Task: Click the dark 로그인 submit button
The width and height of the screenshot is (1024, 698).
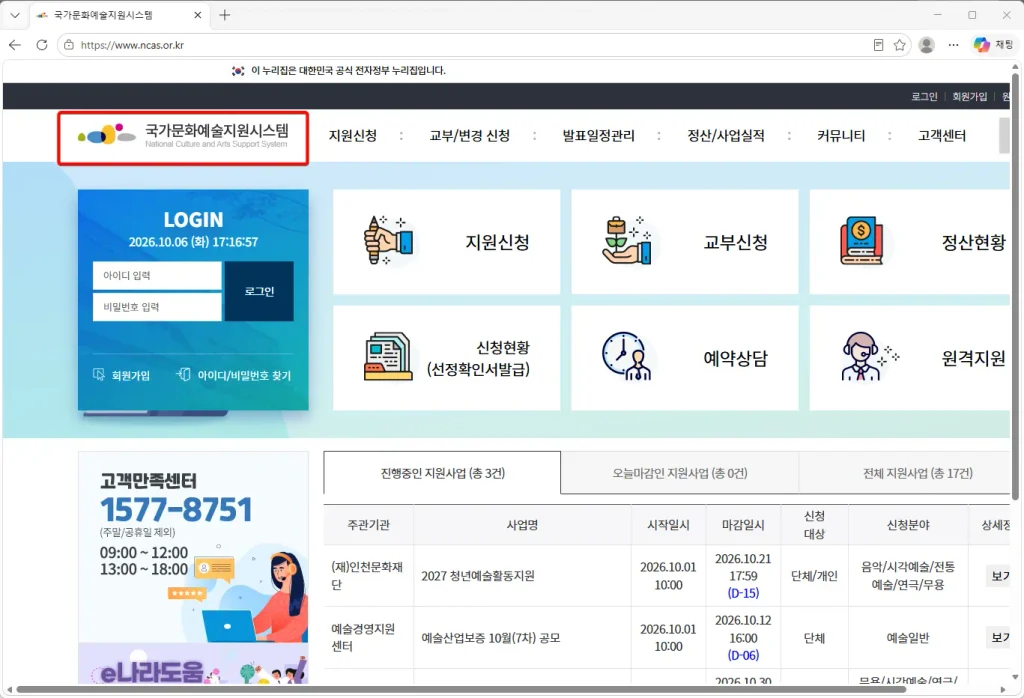Action: [259, 291]
